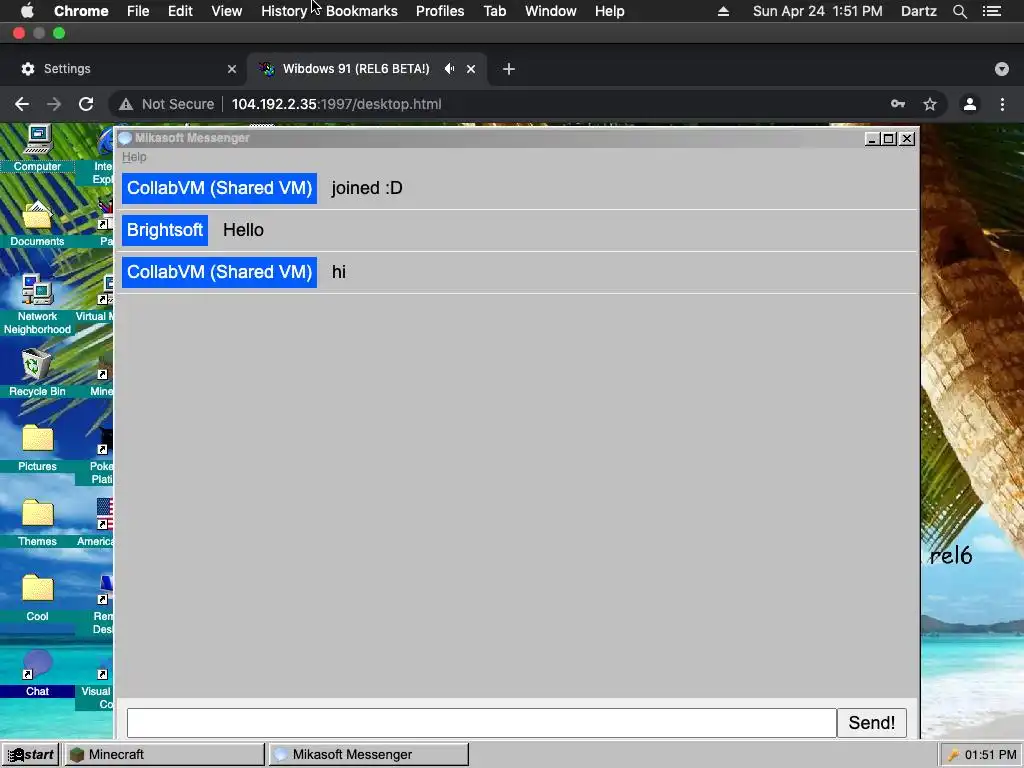Open the Notification Center list icon
Image resolution: width=1024 pixels, height=768 pixels.
pyautogui.click(x=992, y=11)
